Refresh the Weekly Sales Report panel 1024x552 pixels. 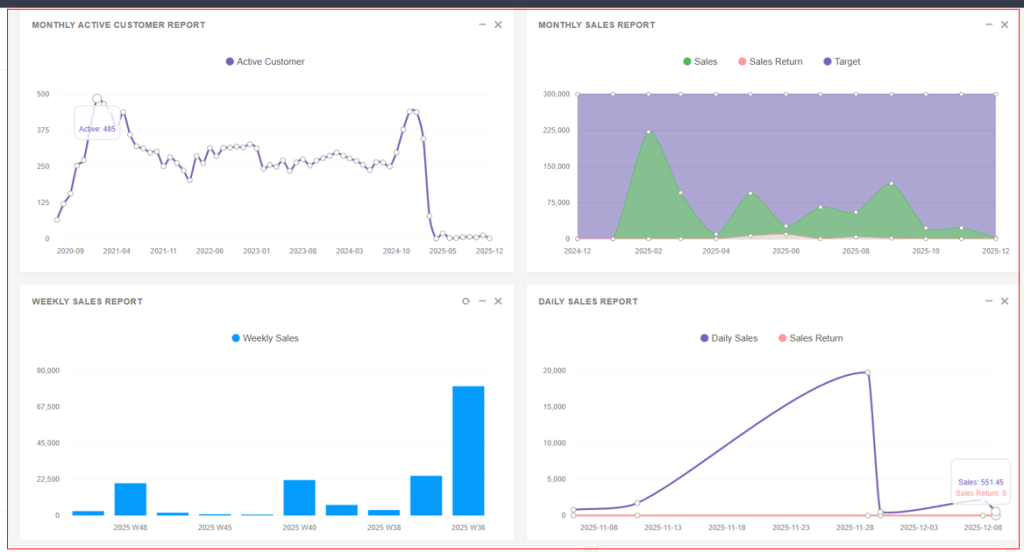click(466, 301)
